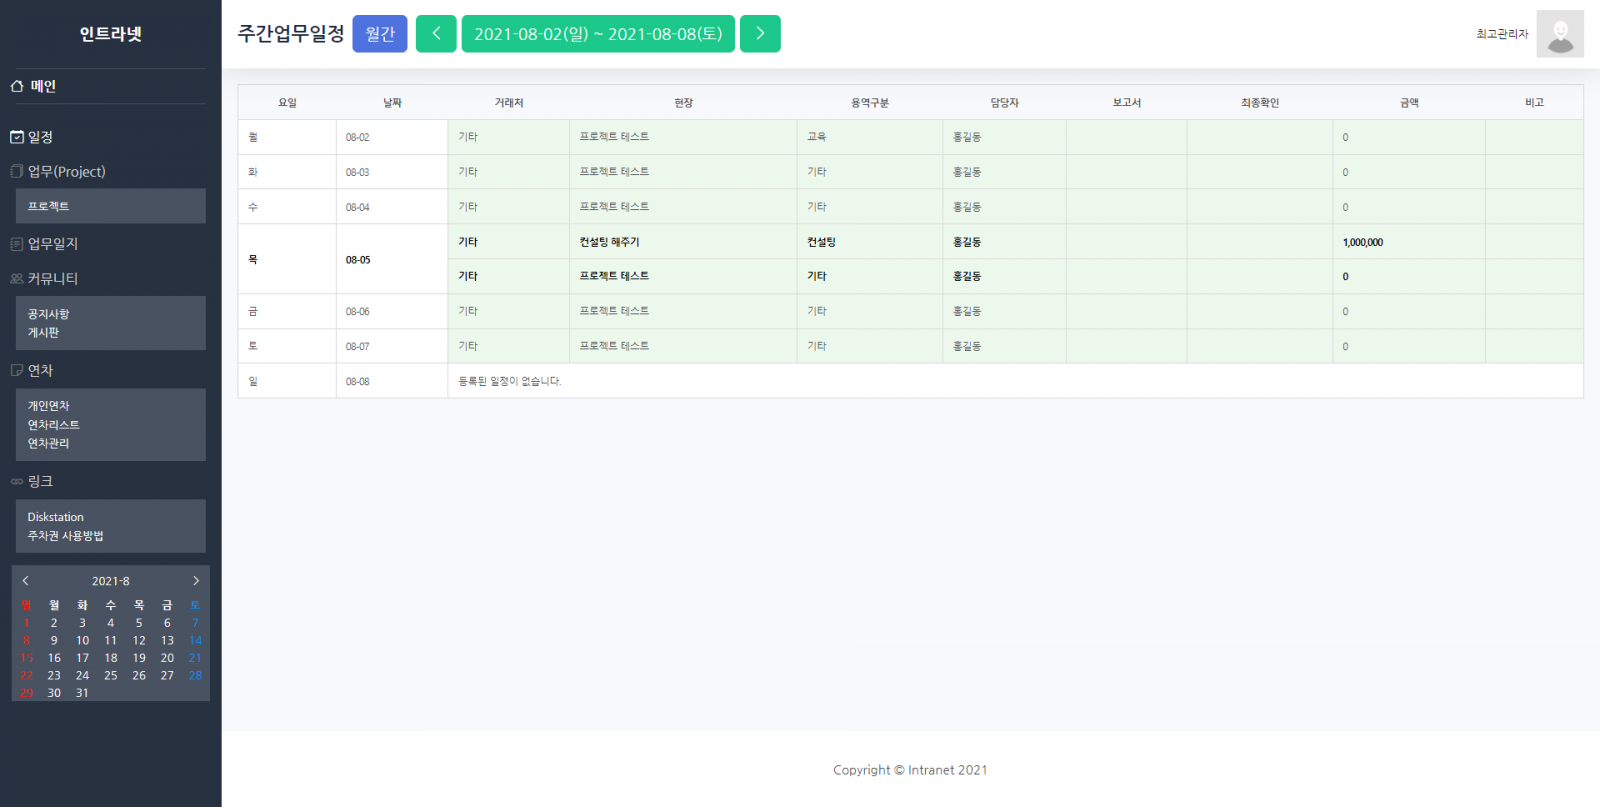Open the 컨설팅 해주기 schedule entry

[x=609, y=242]
